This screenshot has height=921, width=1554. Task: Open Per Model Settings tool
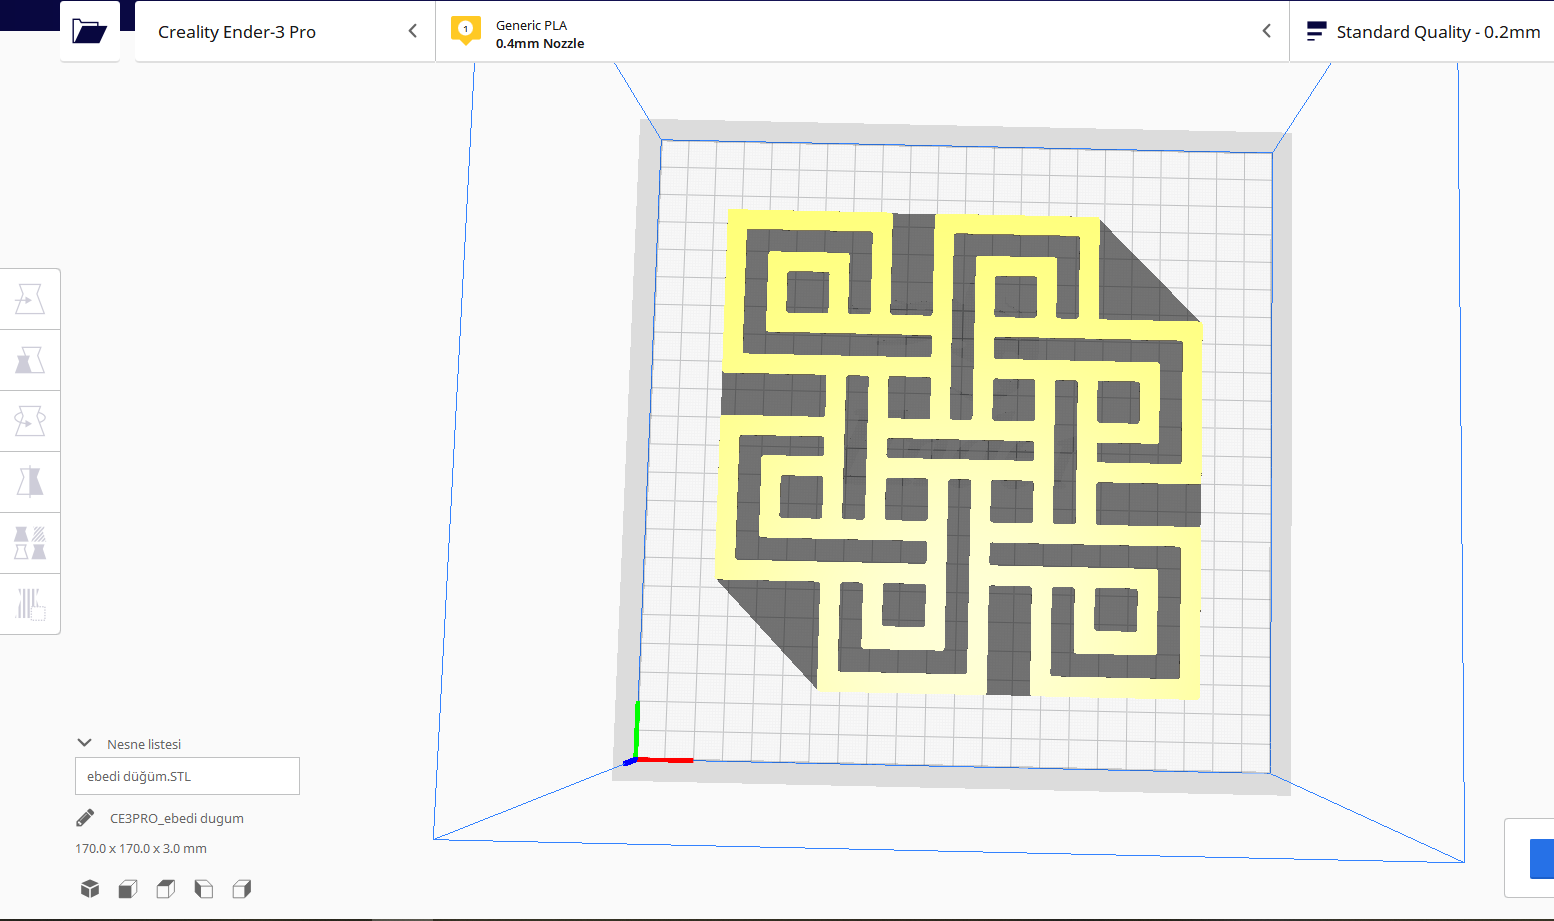tap(30, 543)
